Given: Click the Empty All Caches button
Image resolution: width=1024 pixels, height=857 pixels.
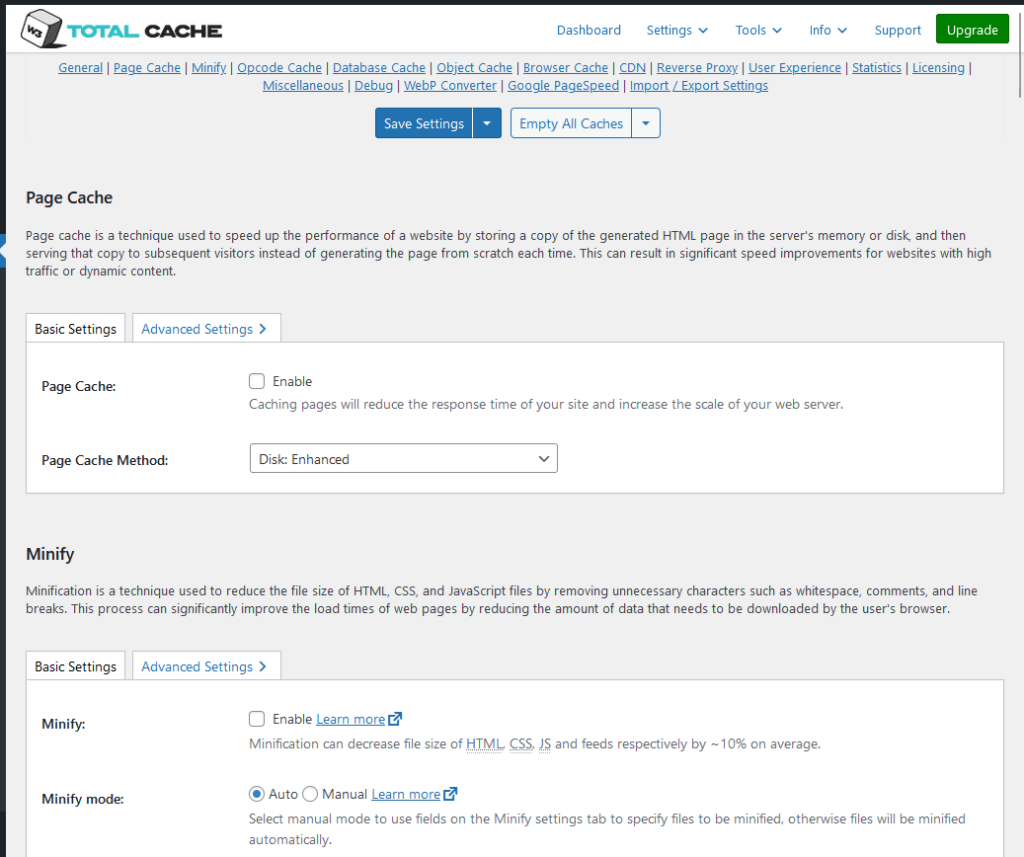Looking at the screenshot, I should (571, 123).
